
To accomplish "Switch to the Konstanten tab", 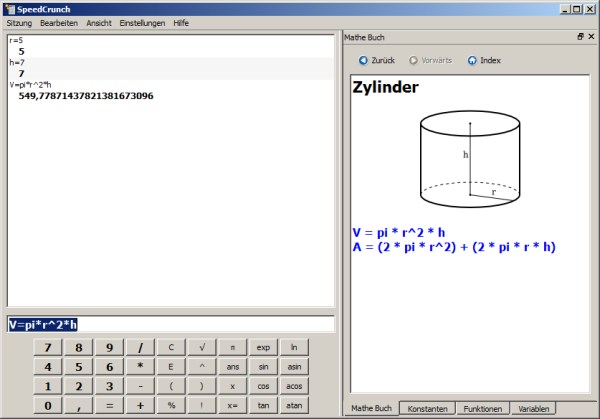I will pos(427,409).
